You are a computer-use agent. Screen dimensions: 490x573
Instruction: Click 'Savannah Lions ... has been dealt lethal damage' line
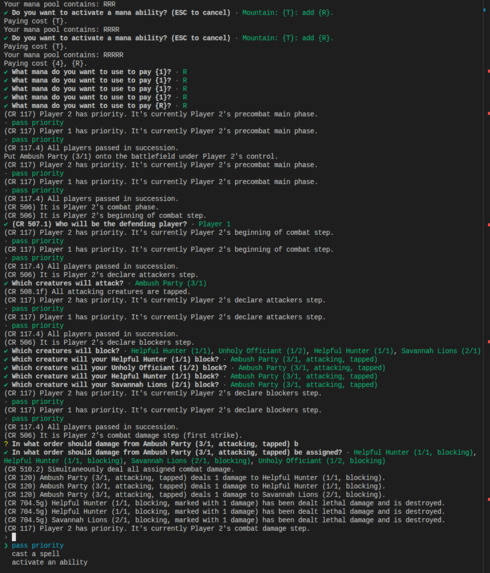point(224,520)
